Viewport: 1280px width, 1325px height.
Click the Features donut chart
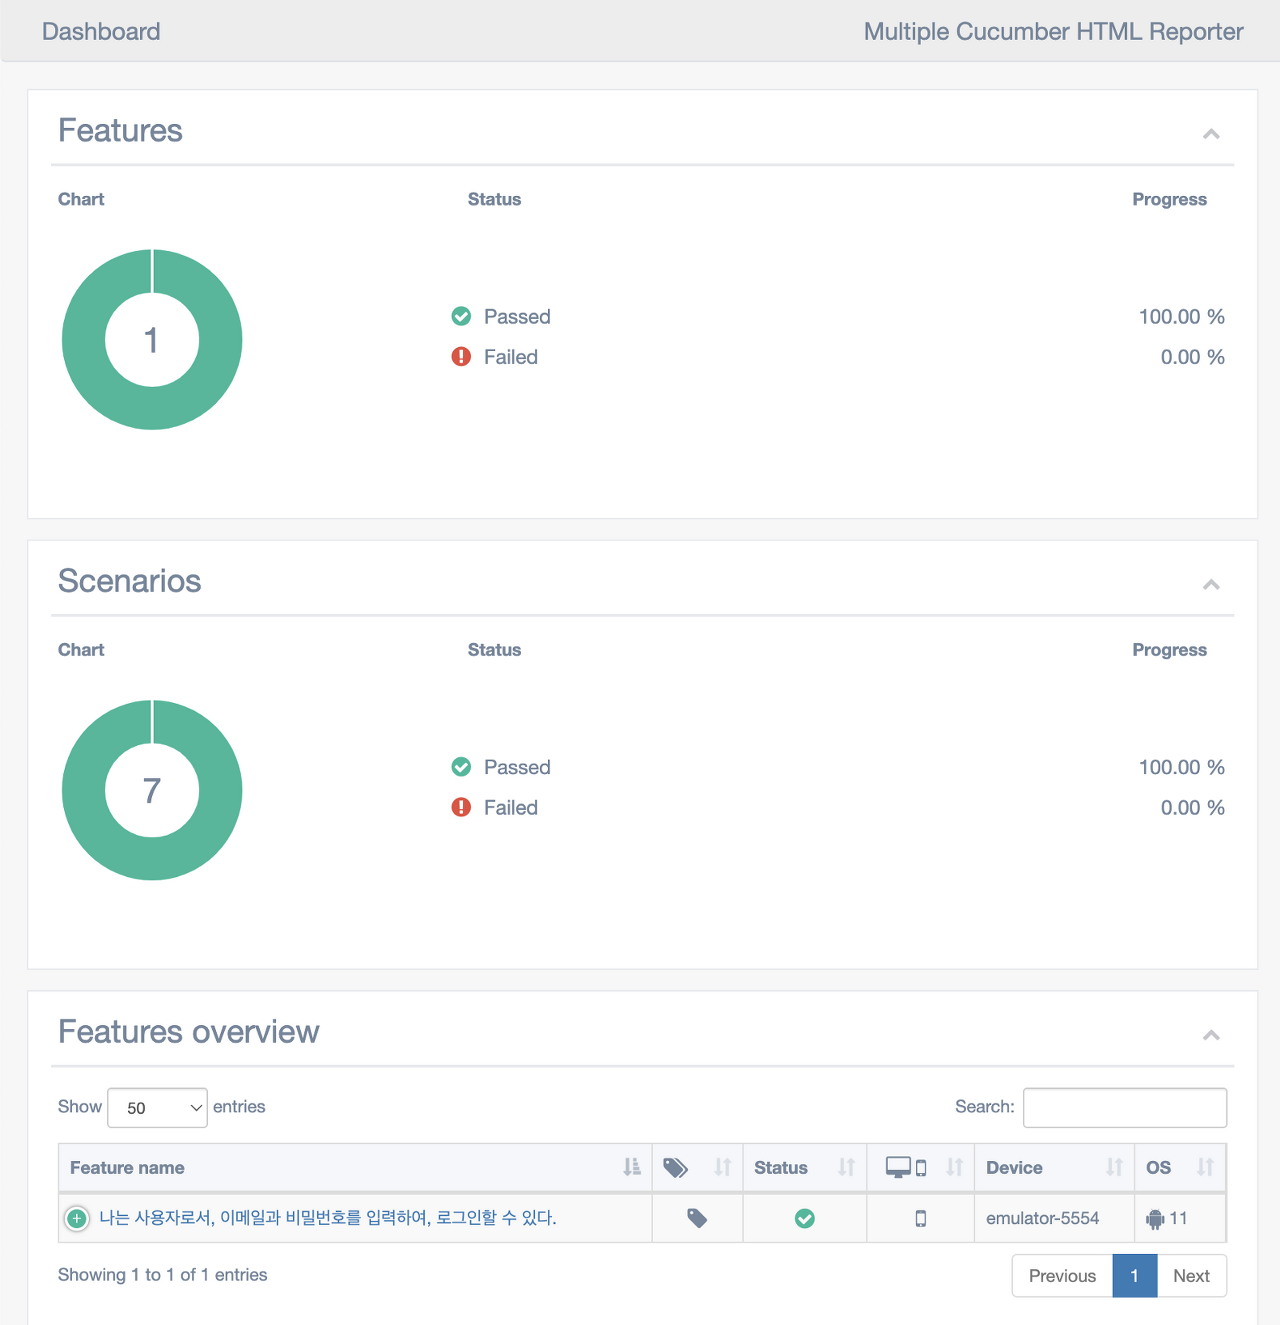coord(152,340)
